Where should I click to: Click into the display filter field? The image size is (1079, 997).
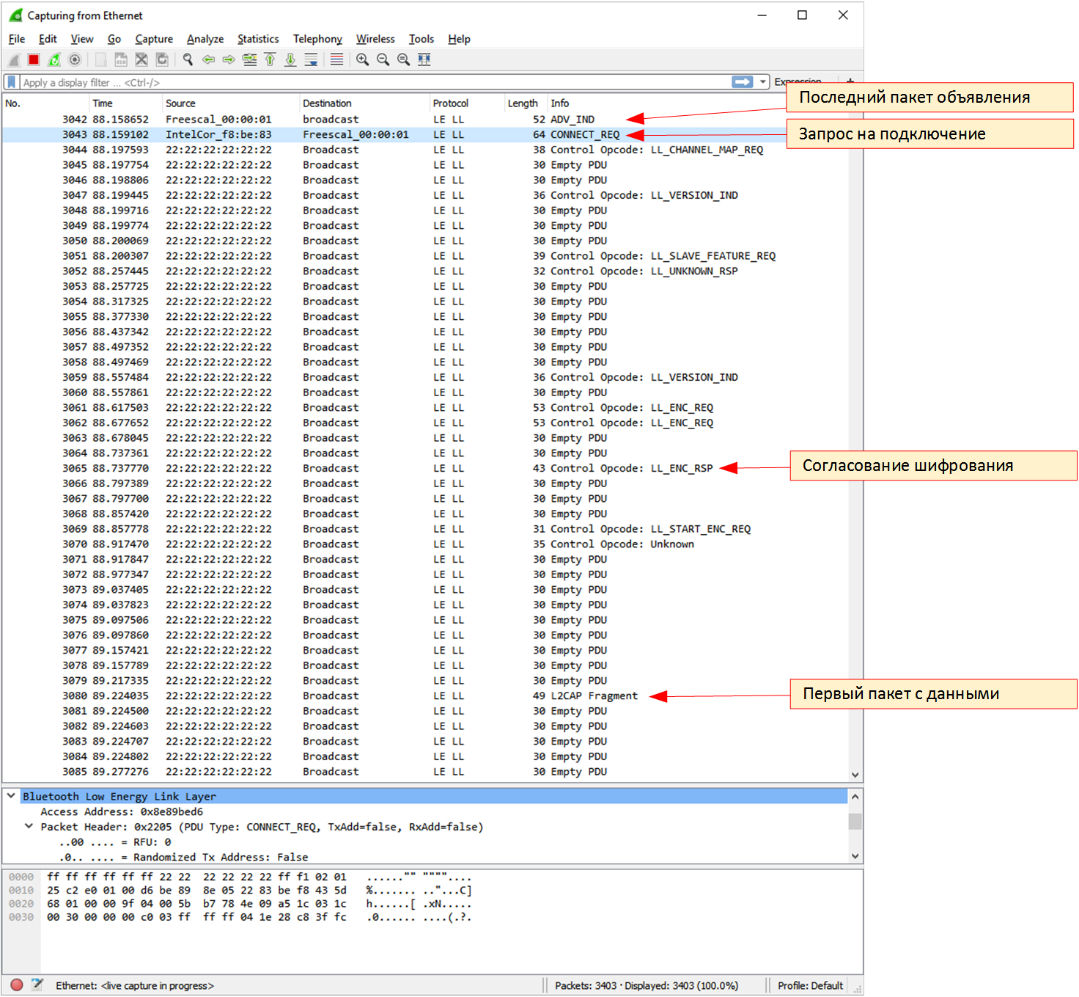point(375,83)
